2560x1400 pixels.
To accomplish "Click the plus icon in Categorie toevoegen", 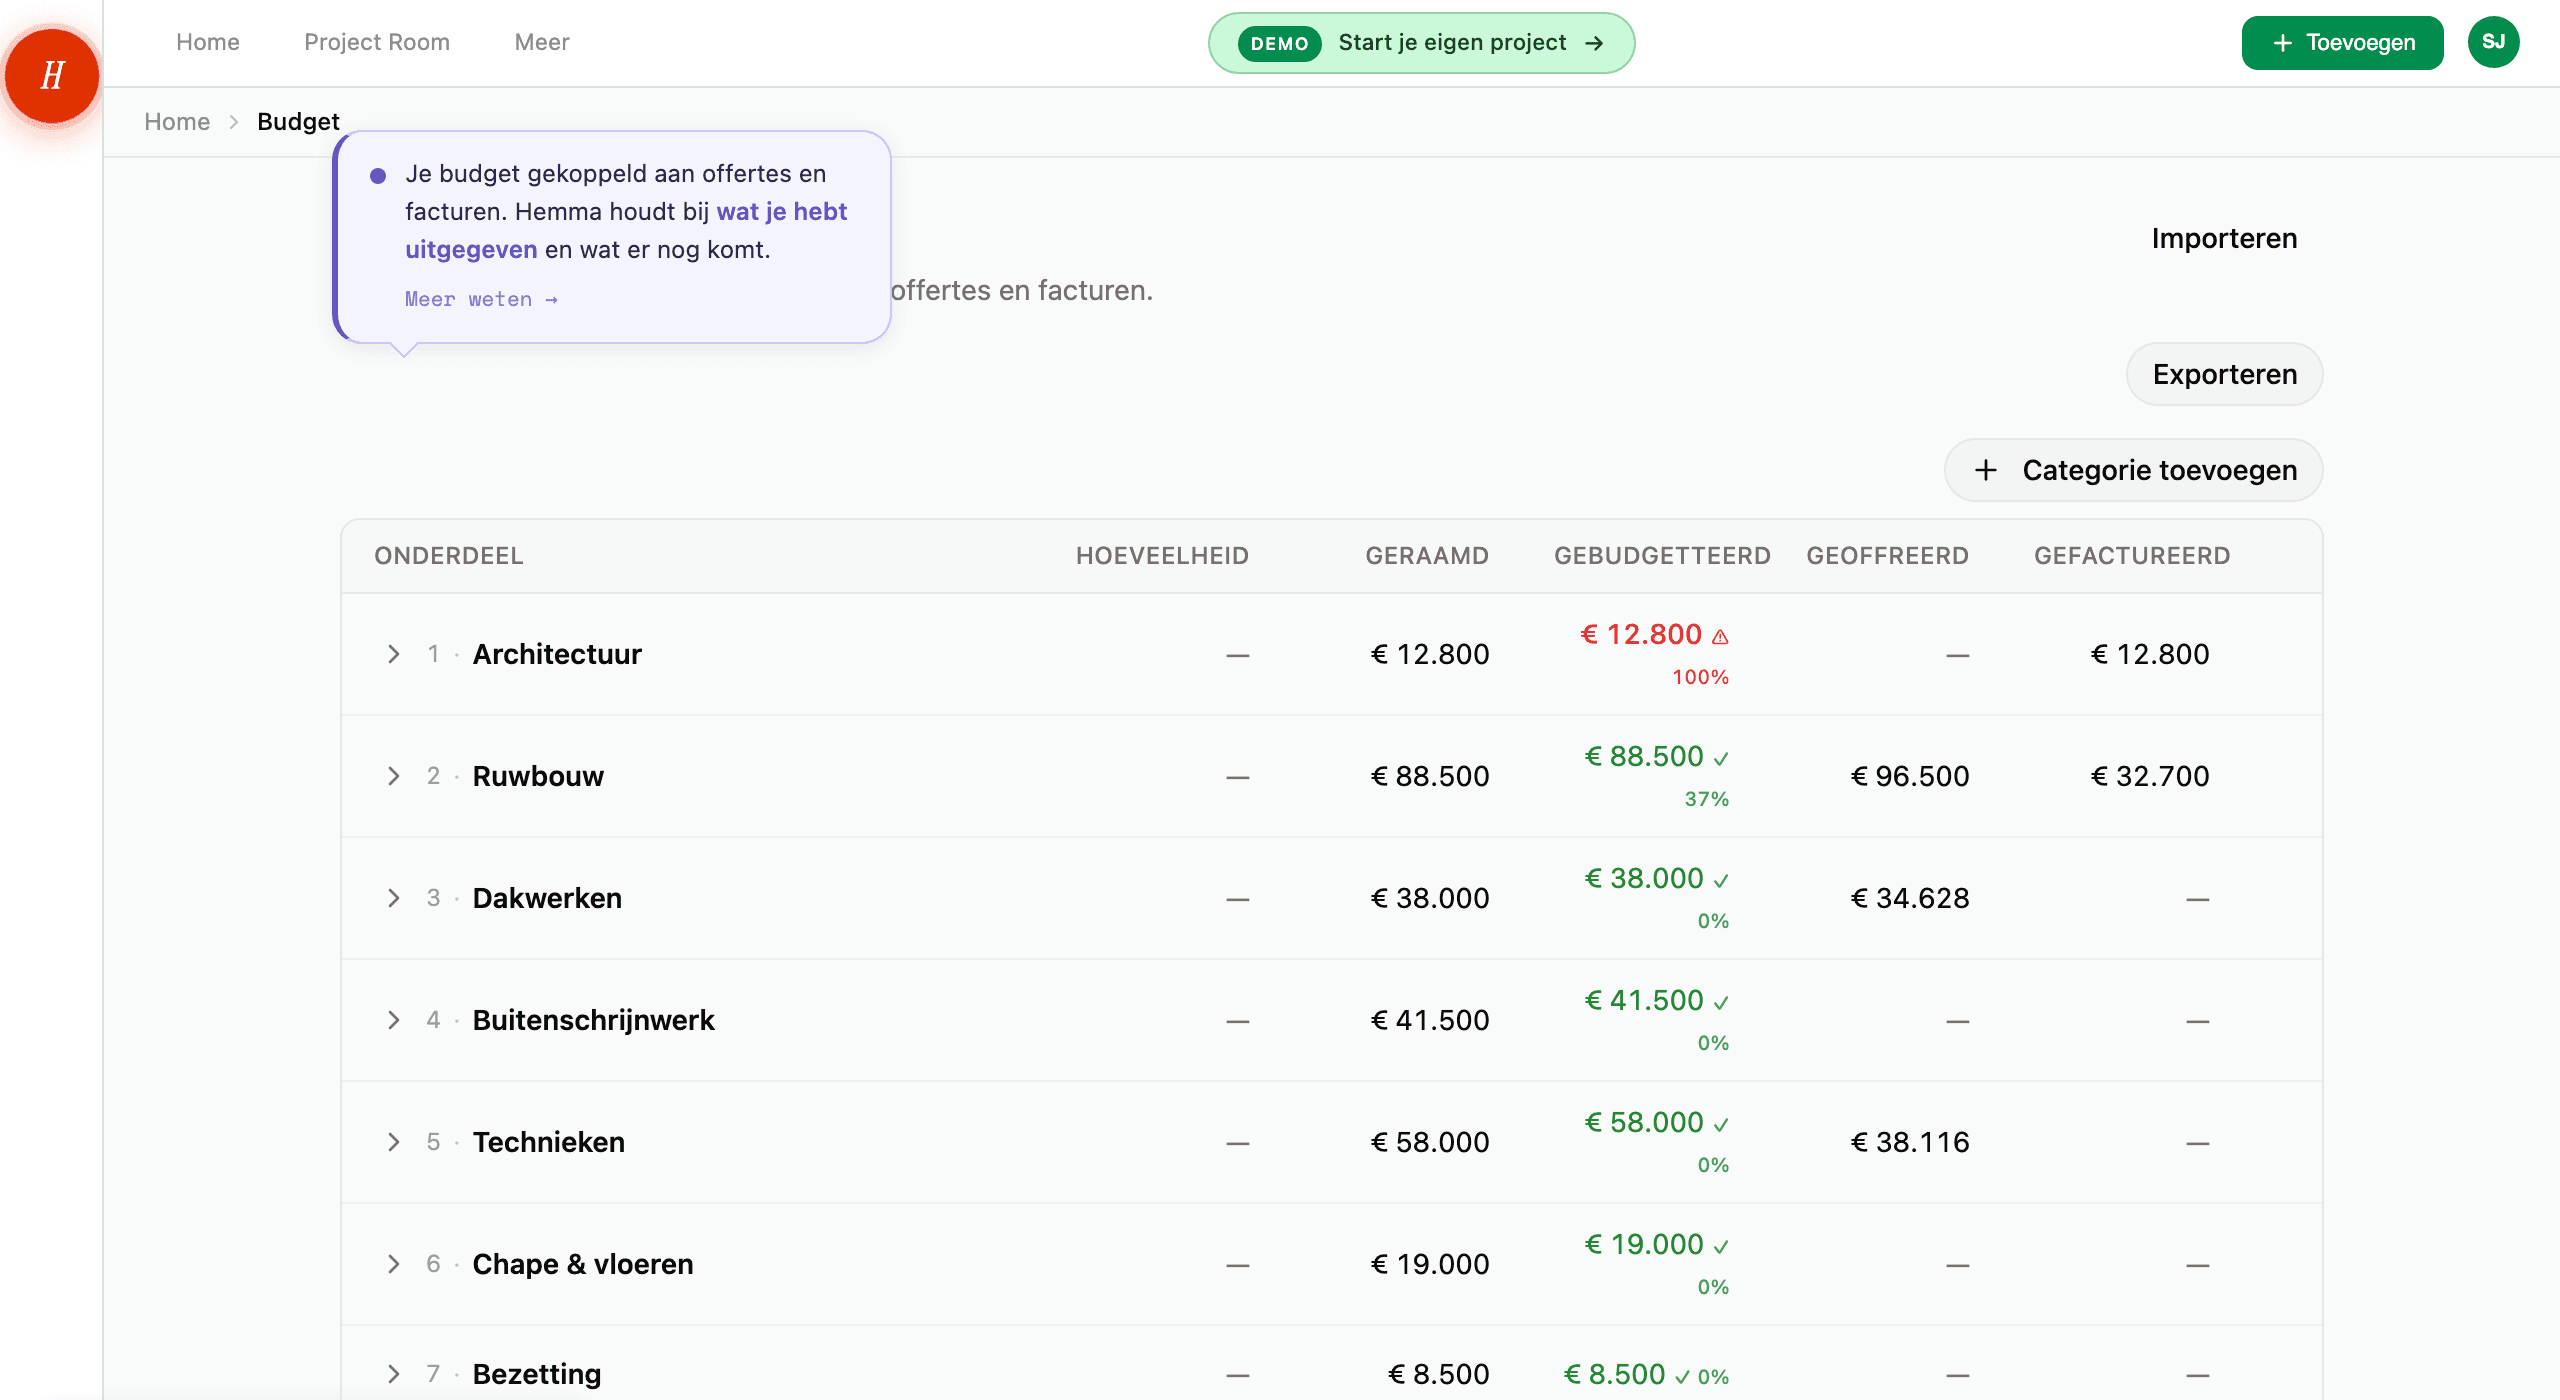I will pyautogui.click(x=1986, y=470).
